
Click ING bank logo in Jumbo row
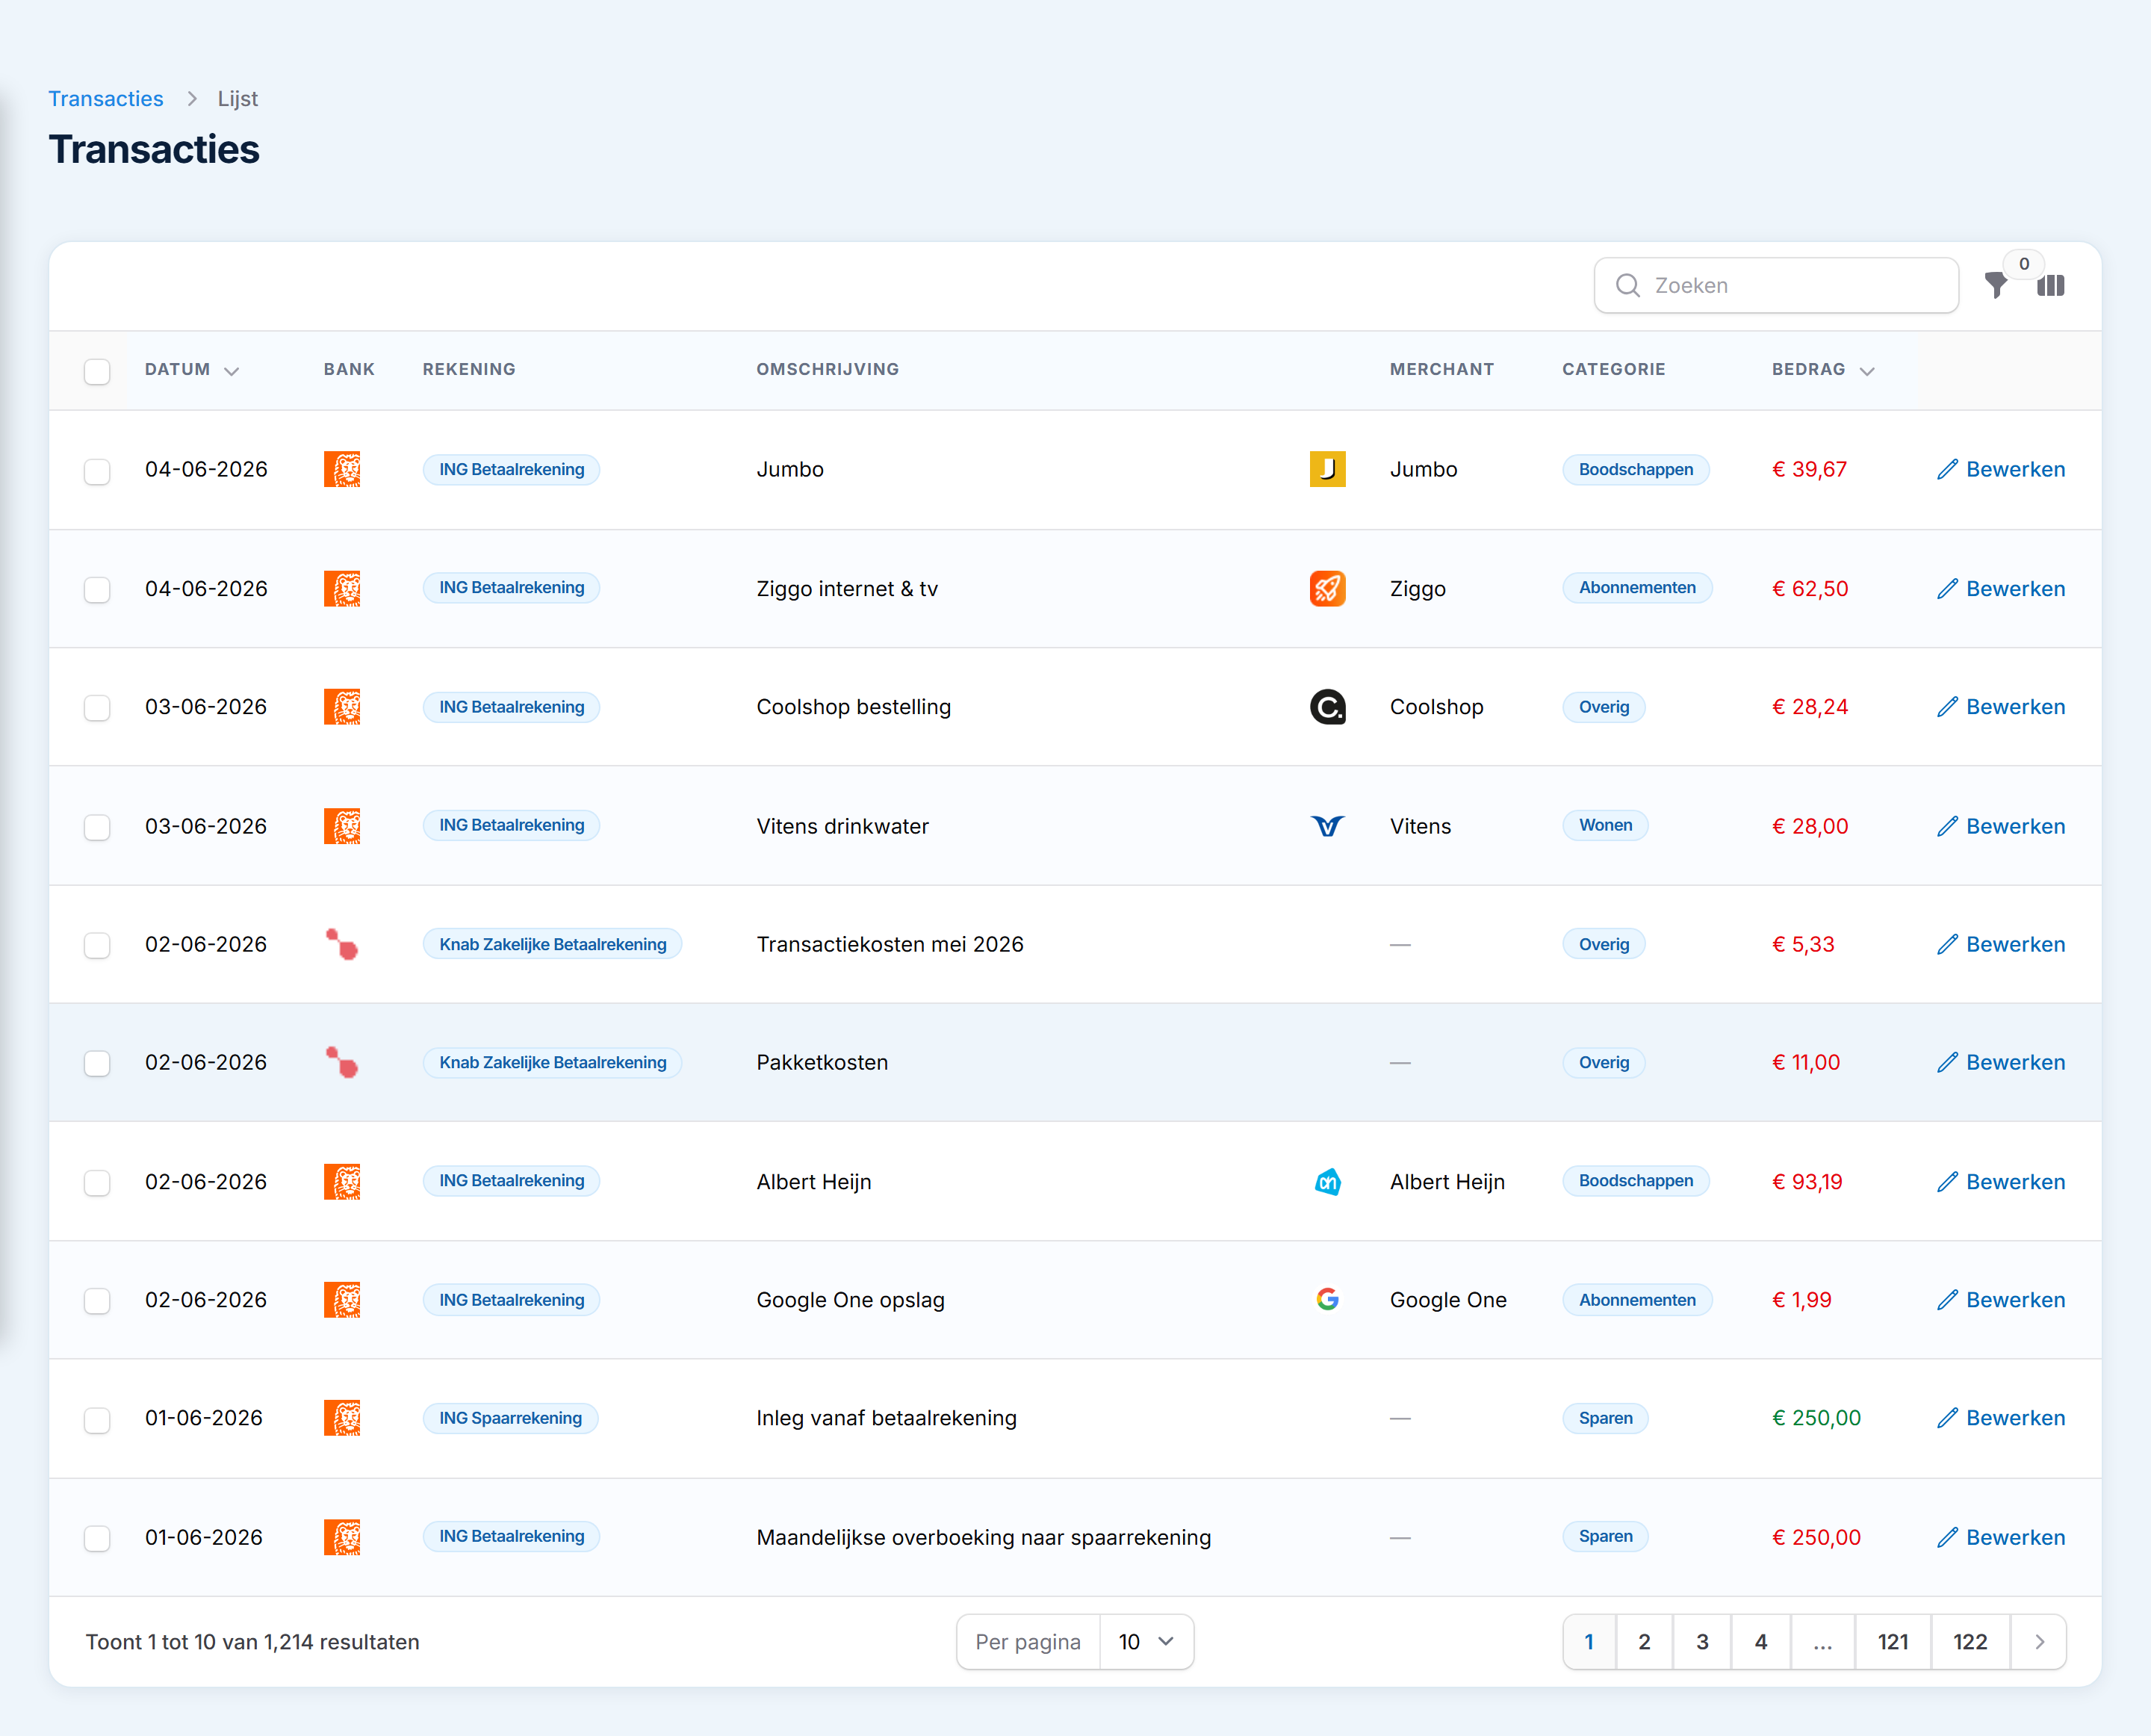[342, 470]
